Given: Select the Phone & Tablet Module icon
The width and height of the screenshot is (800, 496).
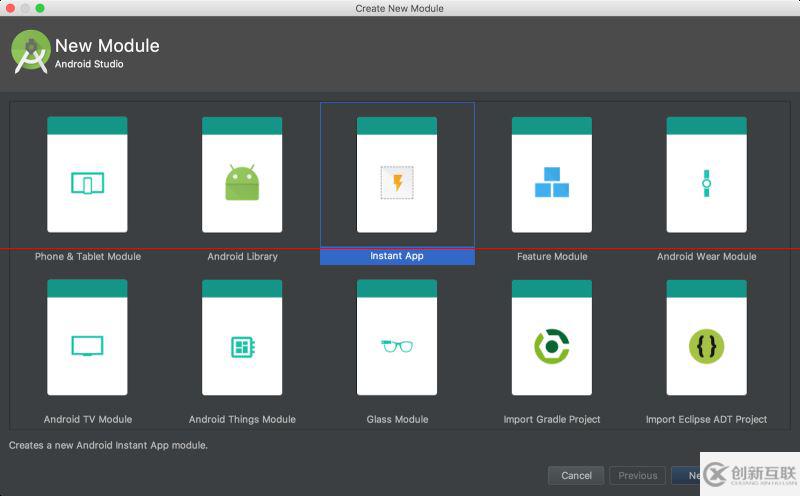Looking at the screenshot, I should pos(87,183).
